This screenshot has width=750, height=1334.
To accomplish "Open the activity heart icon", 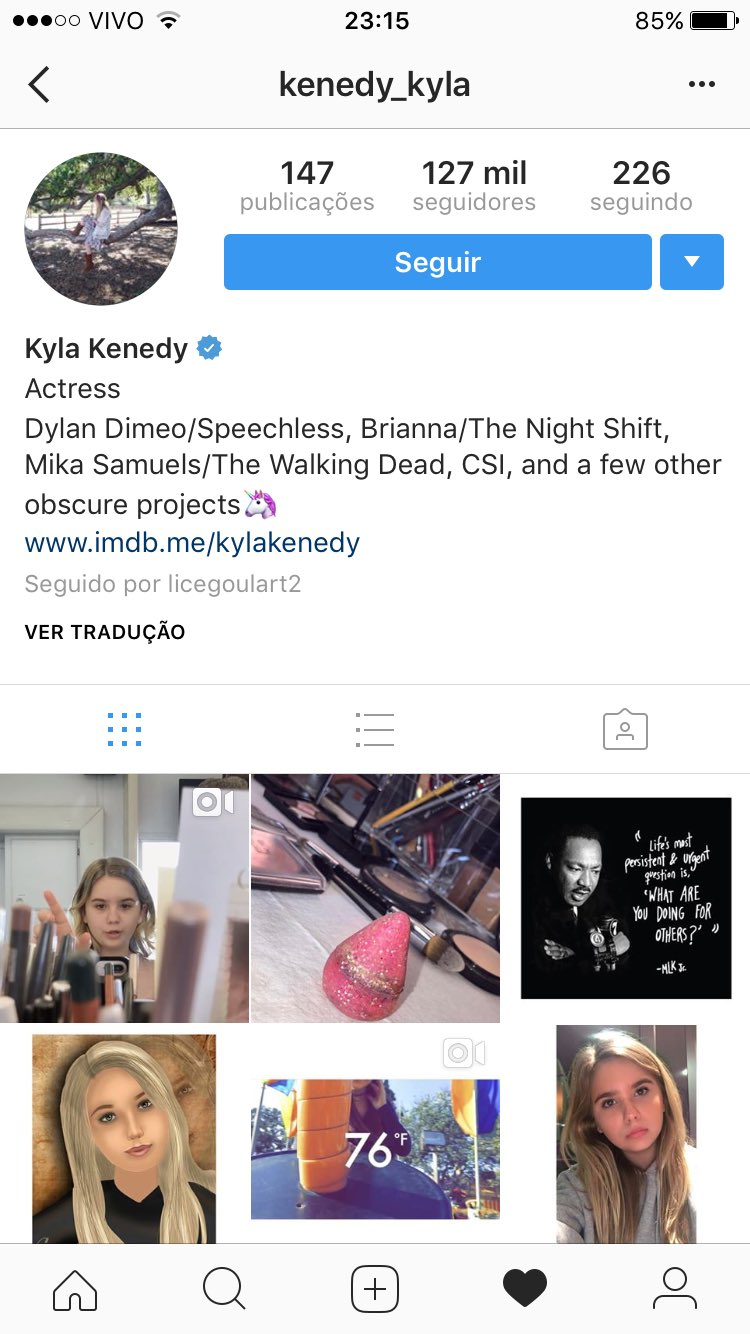I will [x=525, y=1289].
